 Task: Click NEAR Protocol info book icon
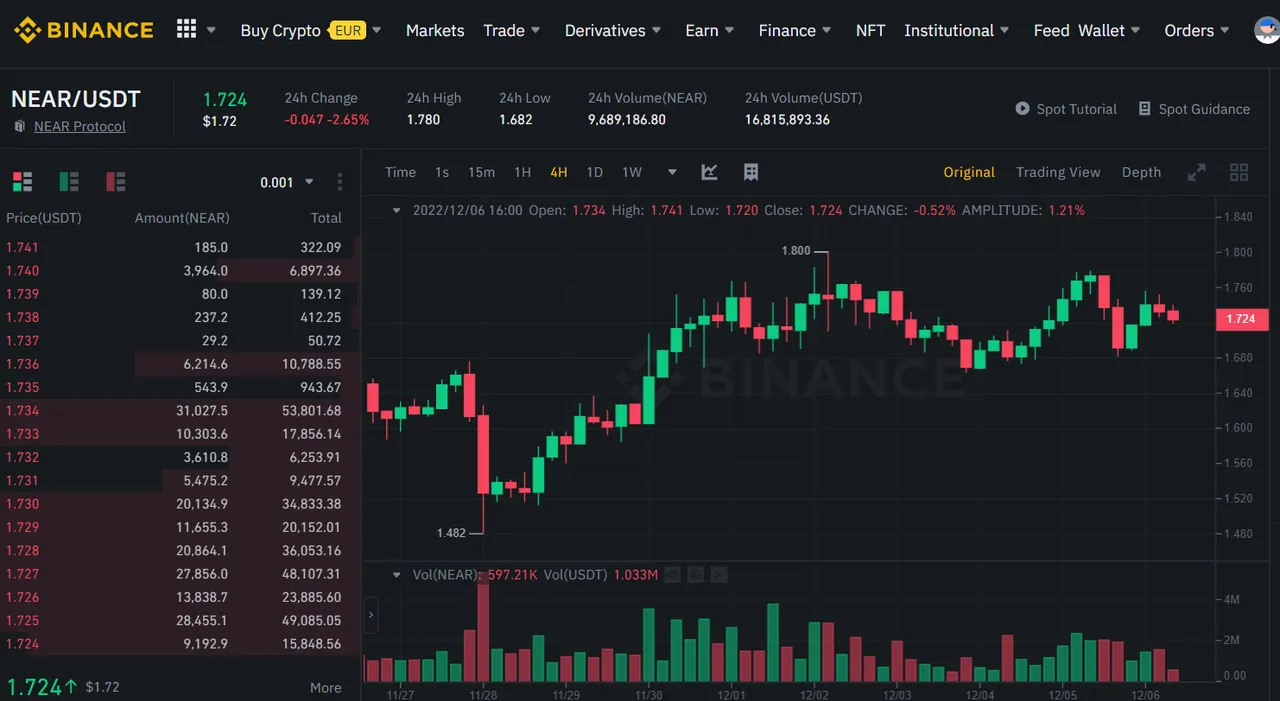click(x=19, y=127)
